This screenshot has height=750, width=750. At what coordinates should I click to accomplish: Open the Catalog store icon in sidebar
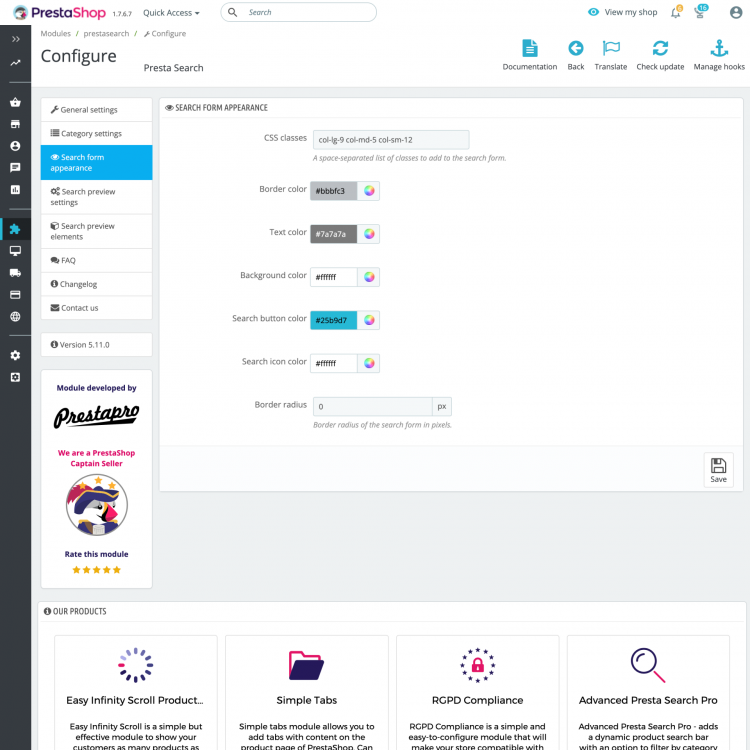(15, 124)
